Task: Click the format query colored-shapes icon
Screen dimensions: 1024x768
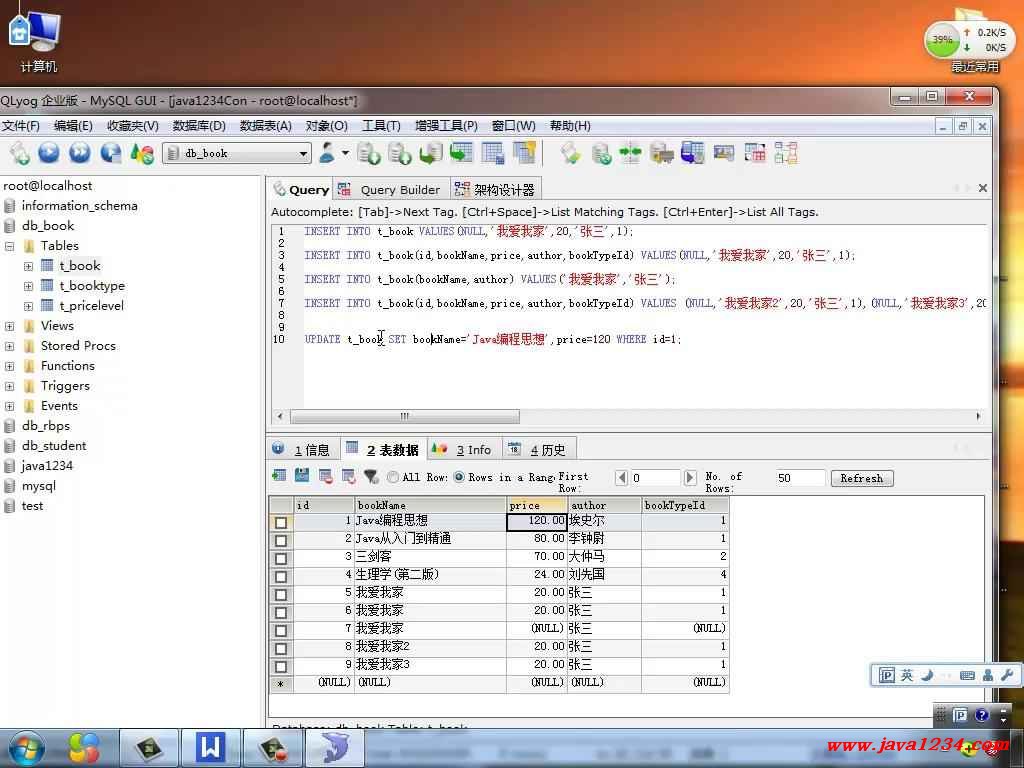Action: pyautogui.click(x=142, y=153)
